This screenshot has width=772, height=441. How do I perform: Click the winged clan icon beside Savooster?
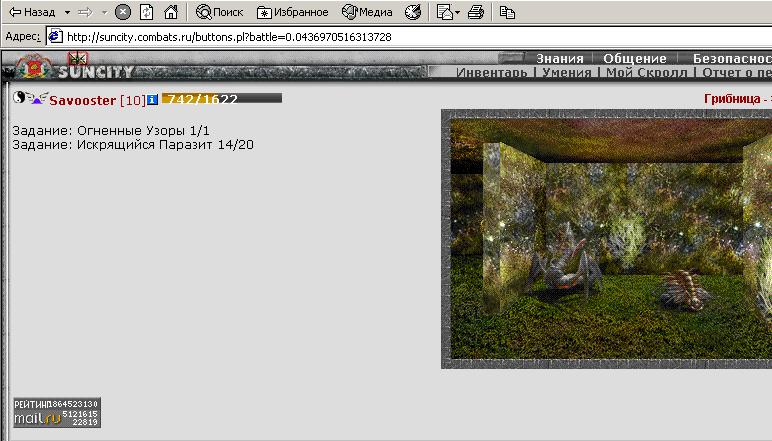(x=37, y=98)
